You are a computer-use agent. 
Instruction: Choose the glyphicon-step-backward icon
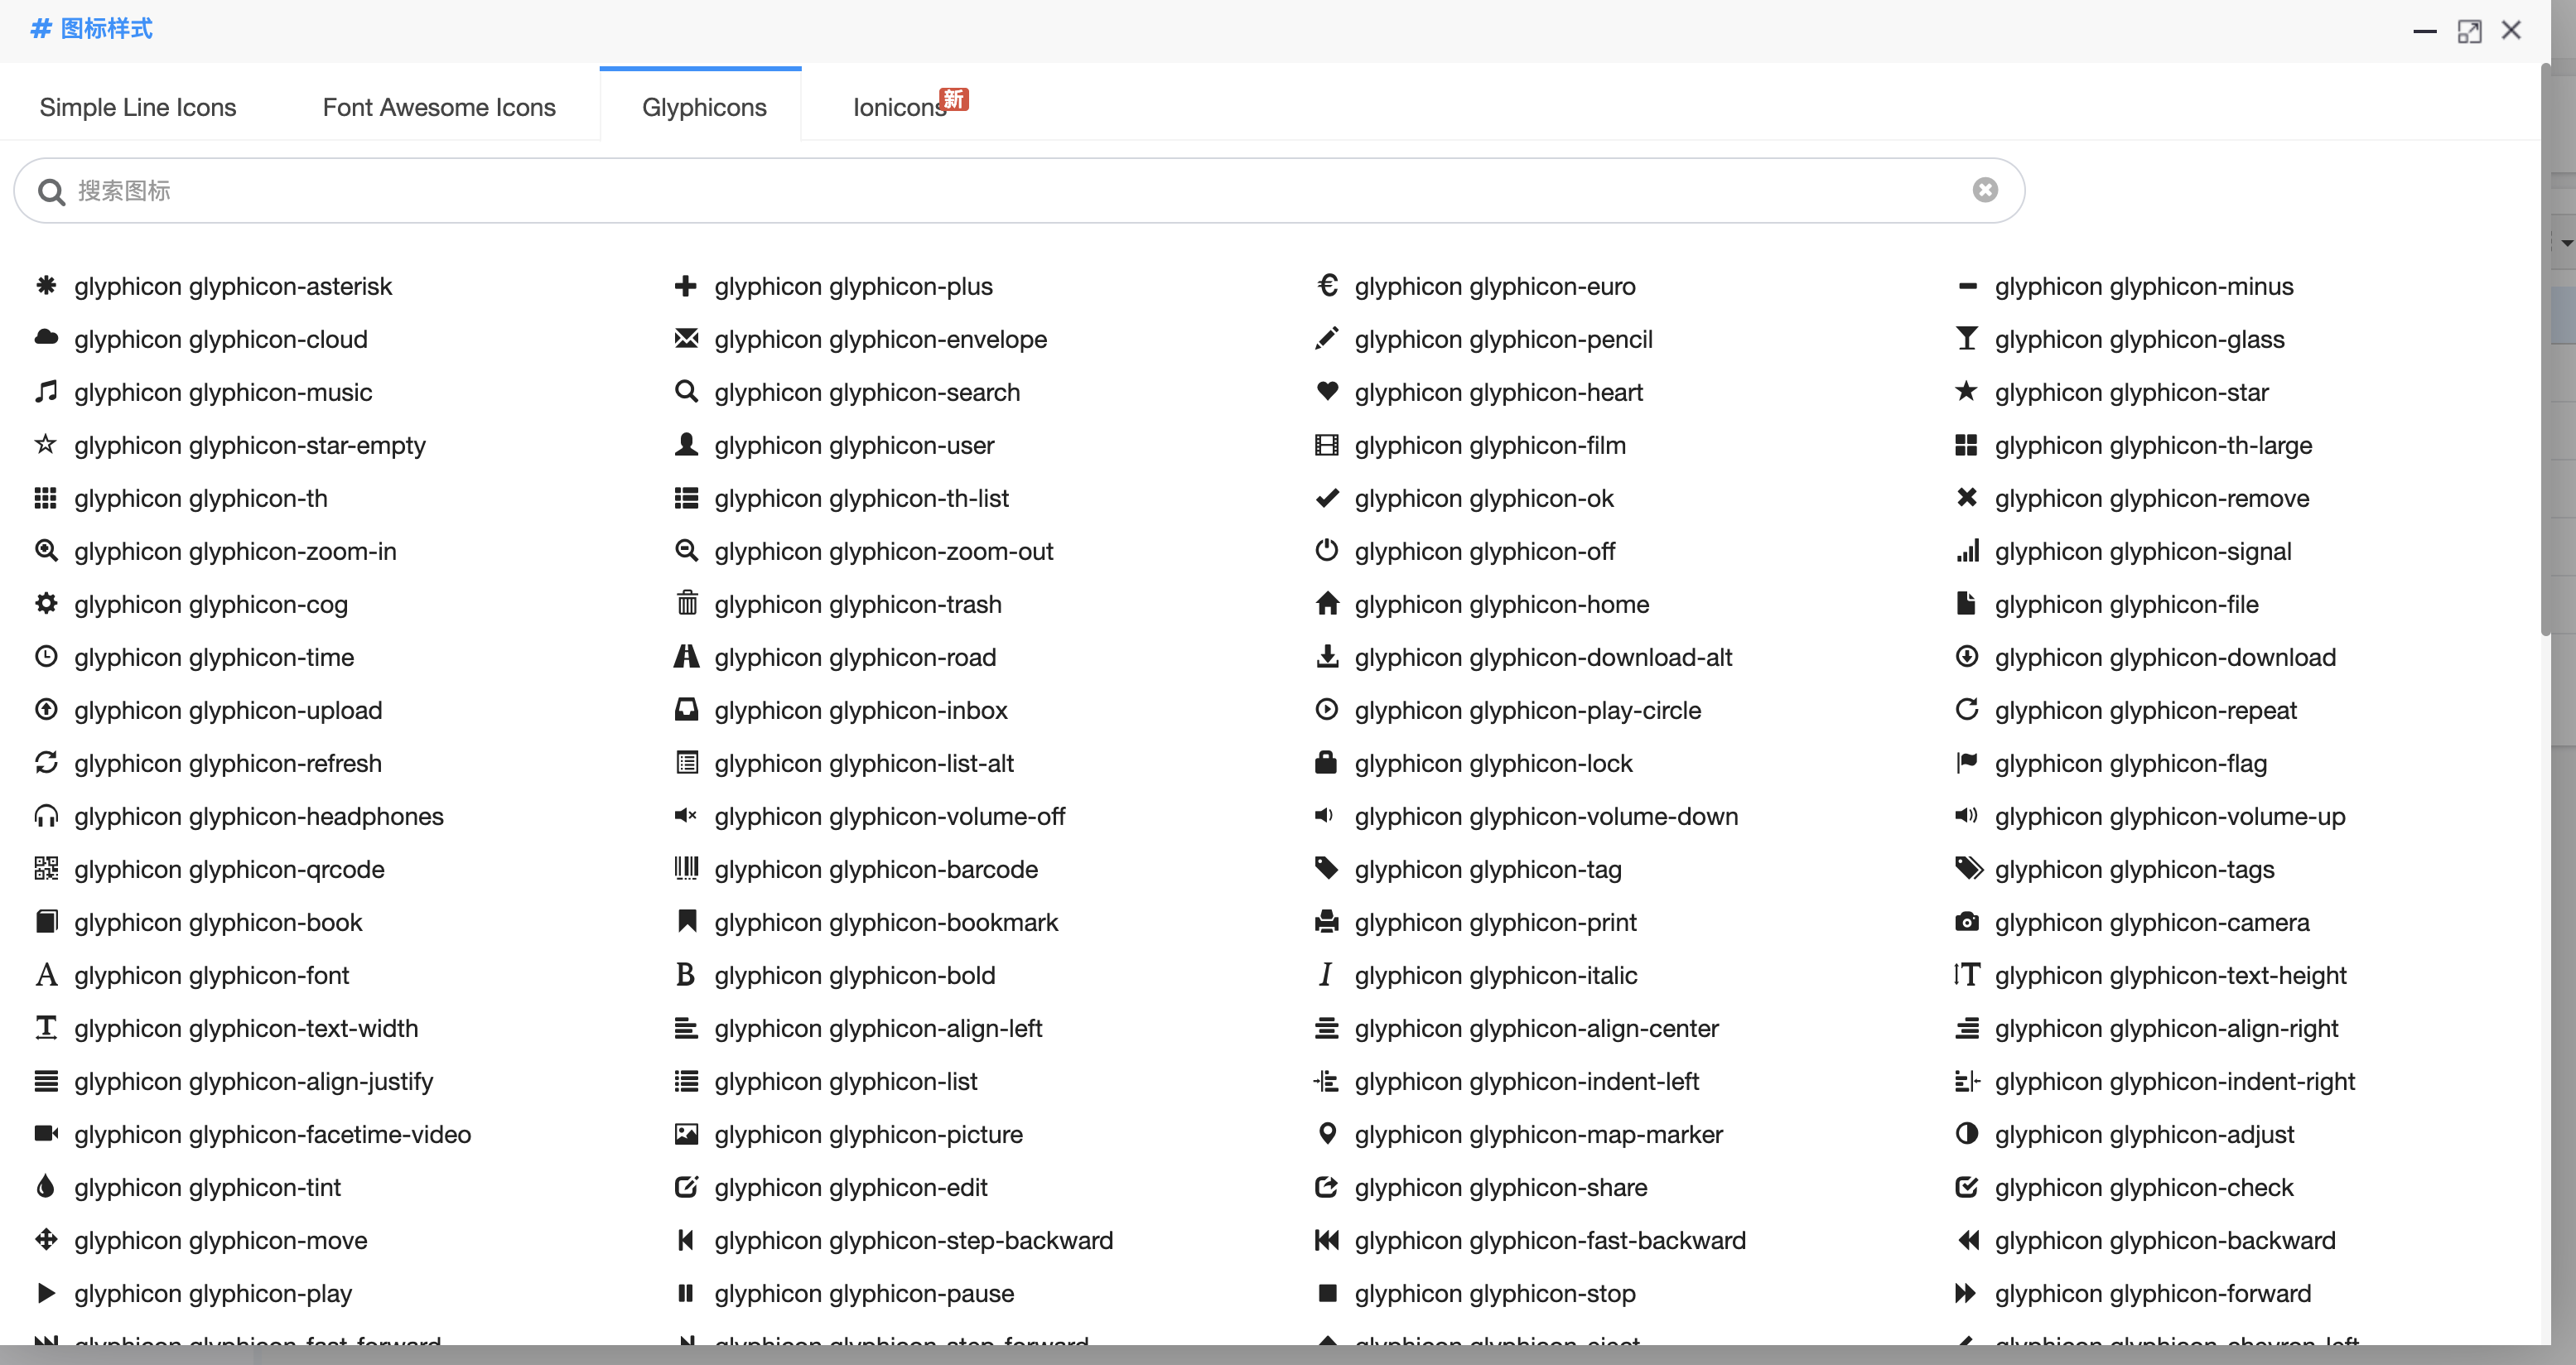(x=686, y=1240)
